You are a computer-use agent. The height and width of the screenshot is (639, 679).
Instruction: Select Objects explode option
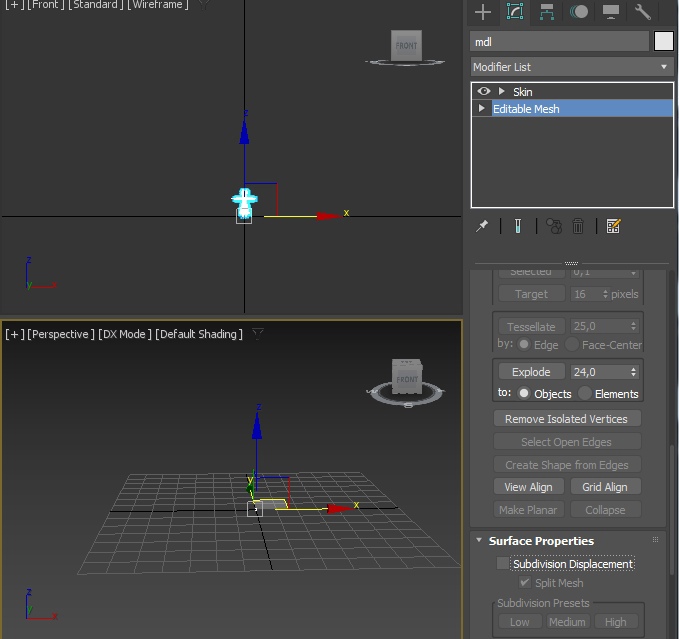[523, 394]
